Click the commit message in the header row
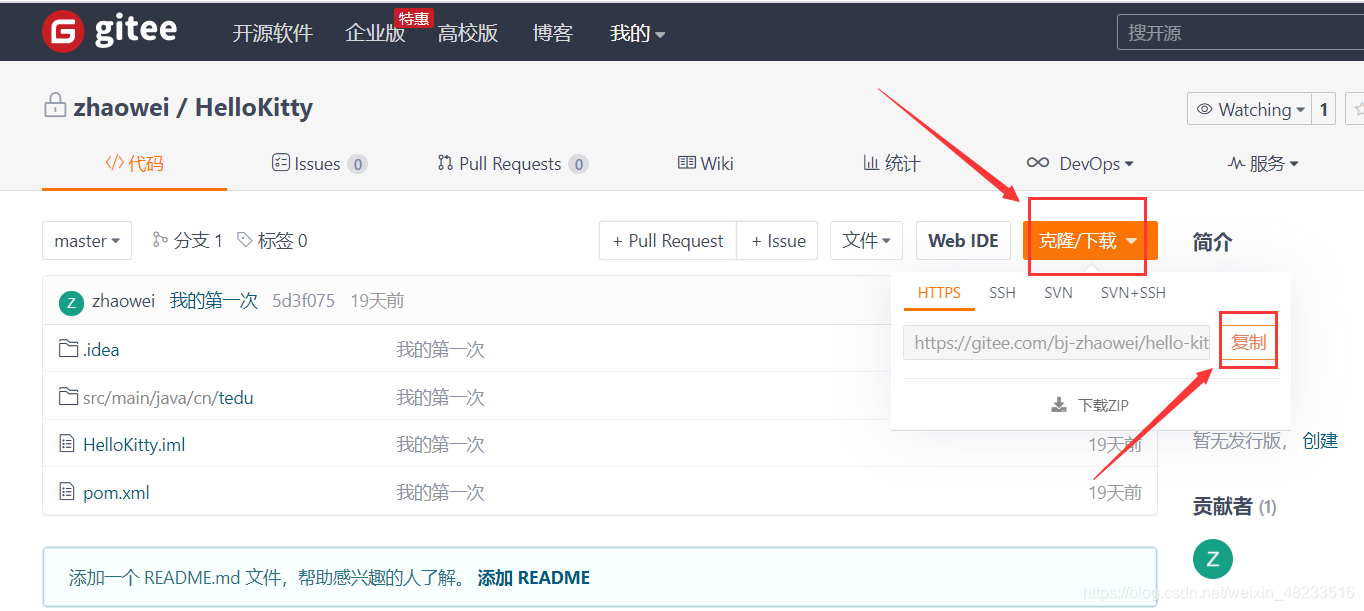Viewport: 1364px width, 611px height. tap(214, 300)
